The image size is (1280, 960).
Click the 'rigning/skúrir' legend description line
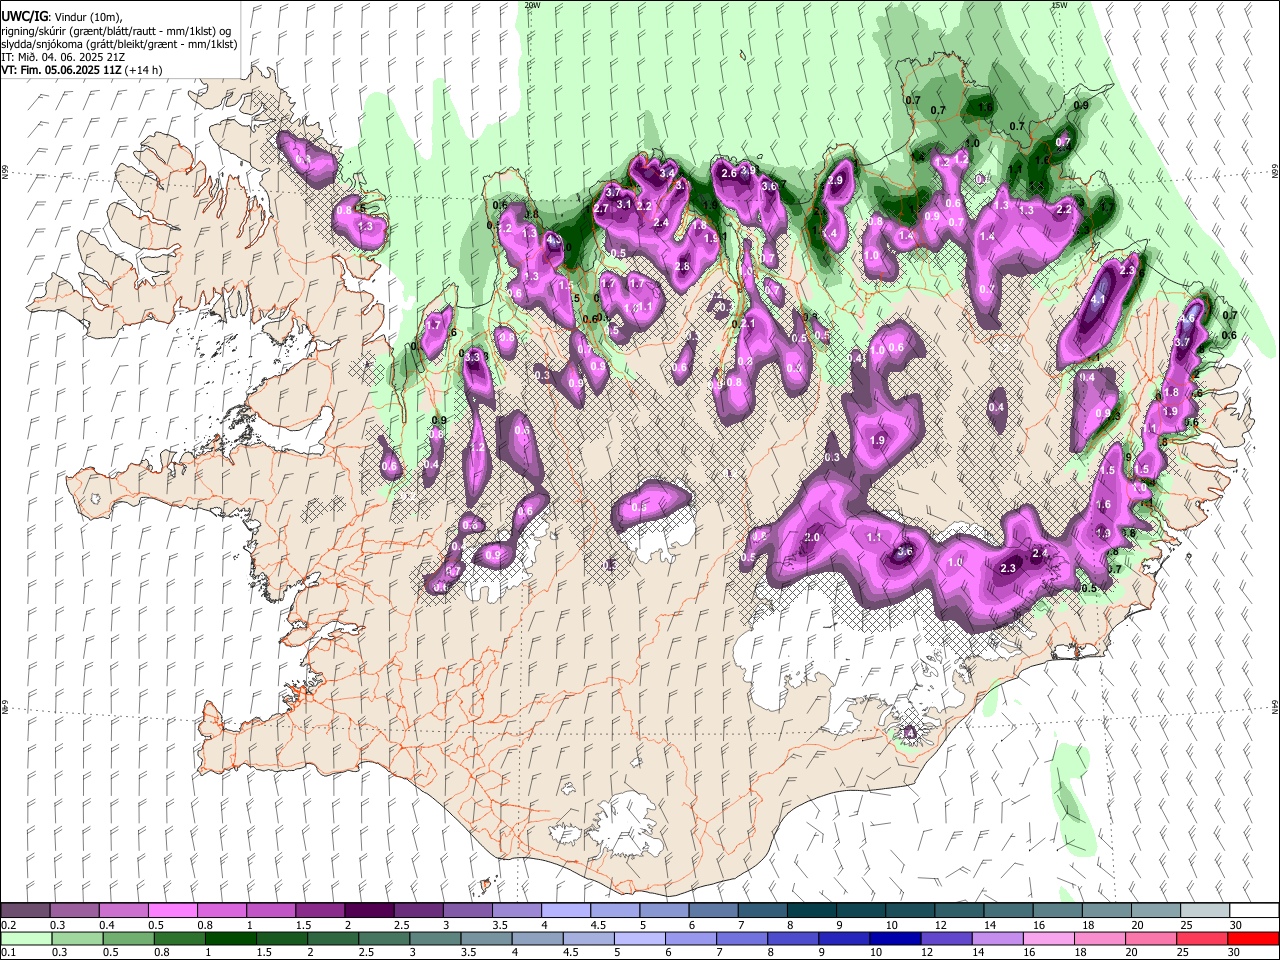(117, 31)
